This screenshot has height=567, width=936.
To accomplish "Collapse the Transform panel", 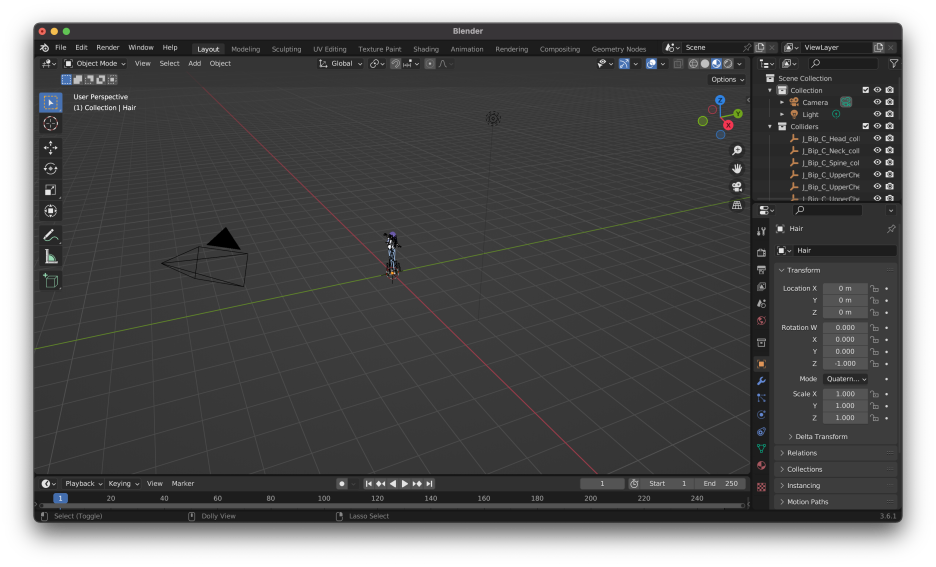I will (x=803, y=270).
